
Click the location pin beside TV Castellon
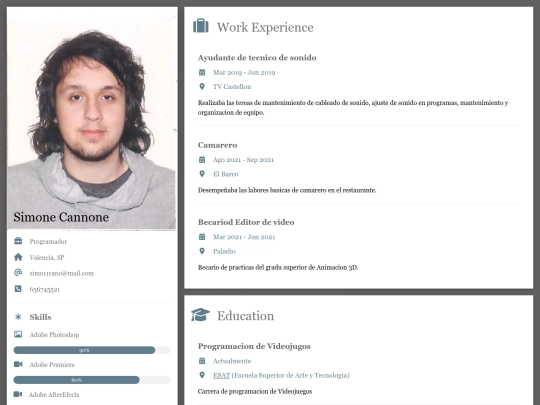(202, 86)
